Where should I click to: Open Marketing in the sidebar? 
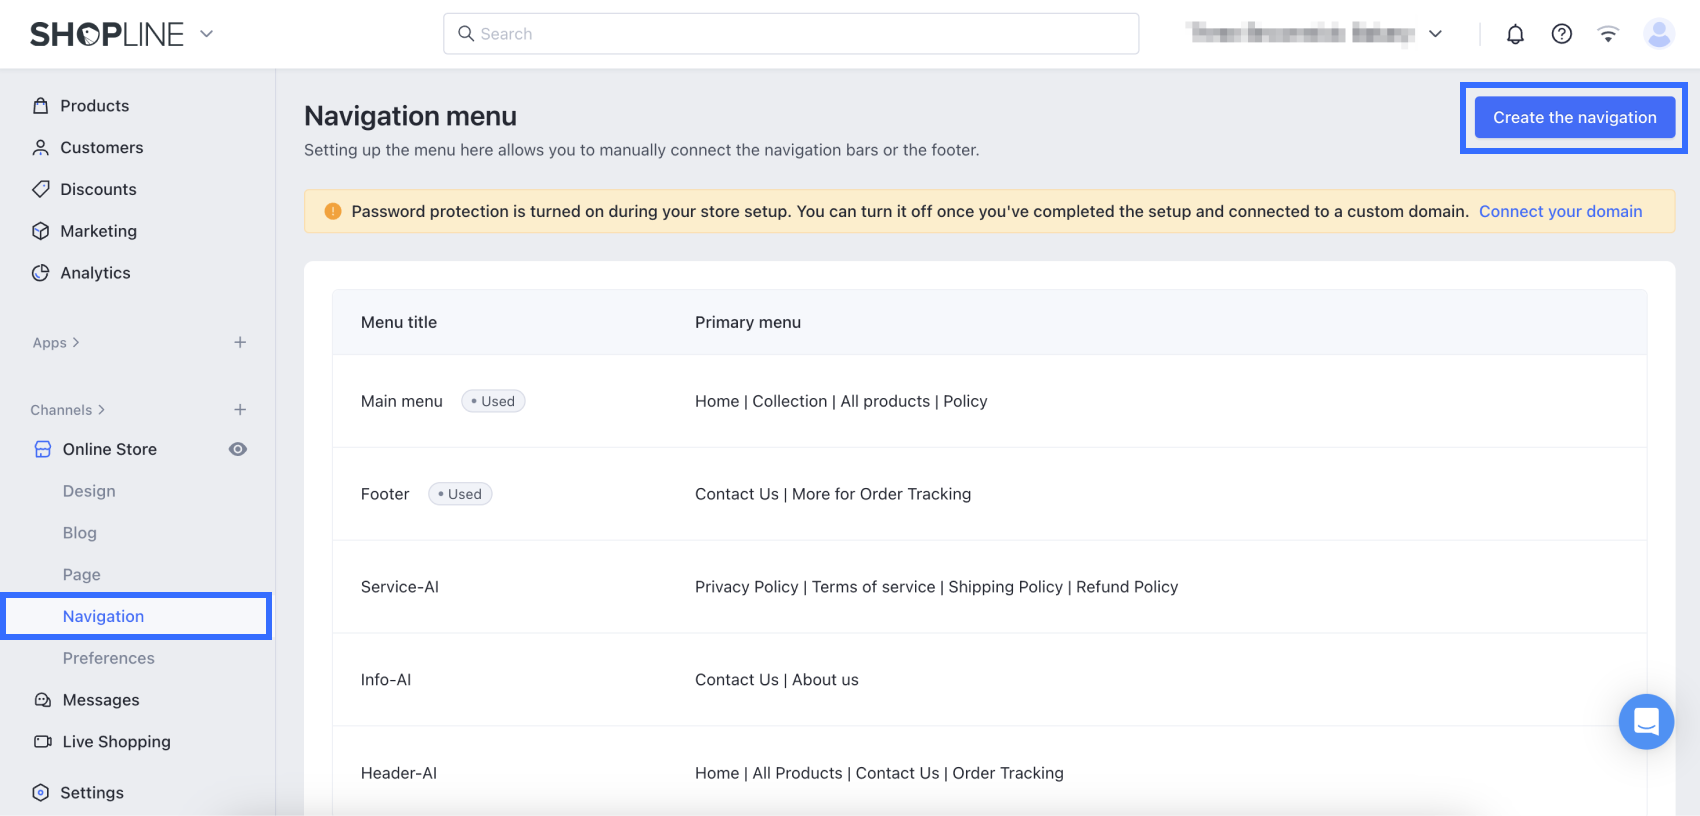pos(98,231)
